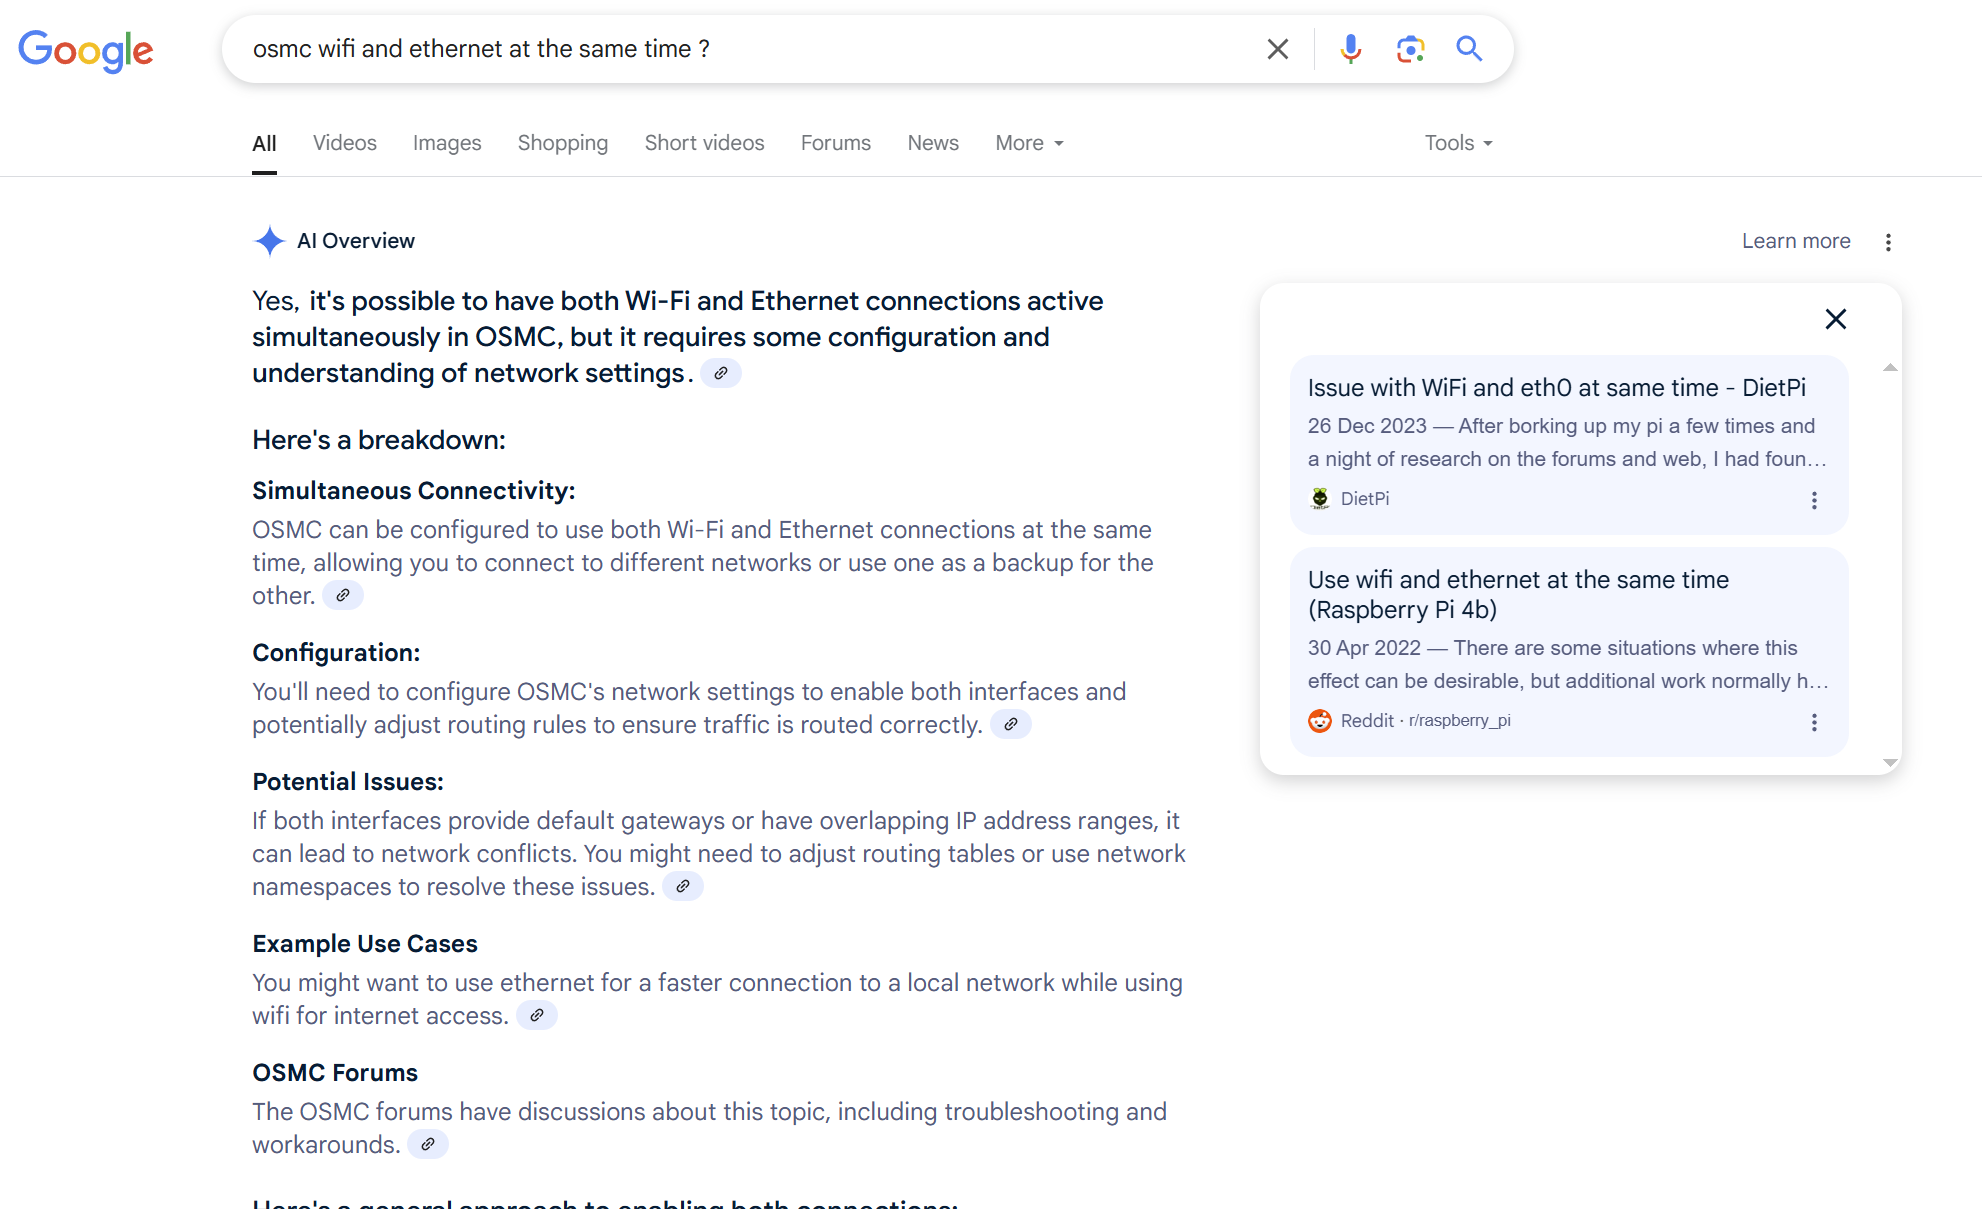Open DietPi WiFi and eth0 issue result
Viewport: 1982px width, 1209px height.
[1556, 388]
